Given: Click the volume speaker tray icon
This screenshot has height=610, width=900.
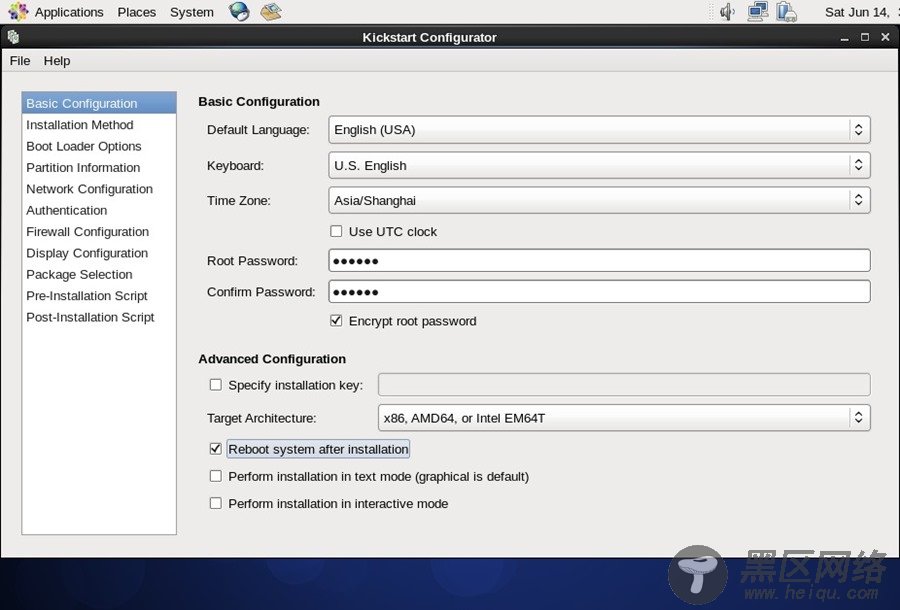Looking at the screenshot, I should point(727,11).
